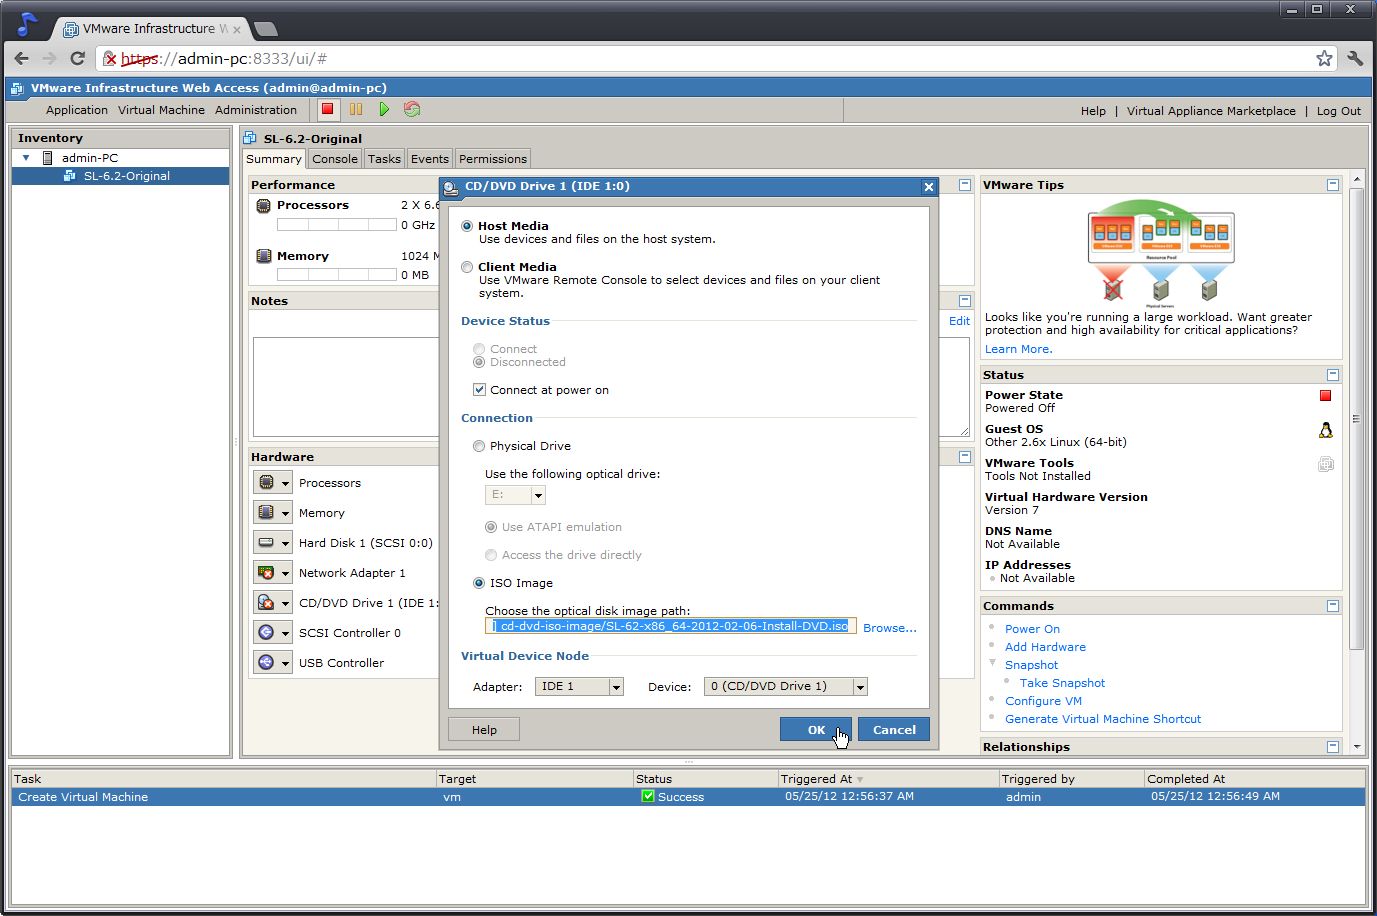1377x916 pixels.
Task: Select the ISO Image radio button
Action: tap(479, 583)
